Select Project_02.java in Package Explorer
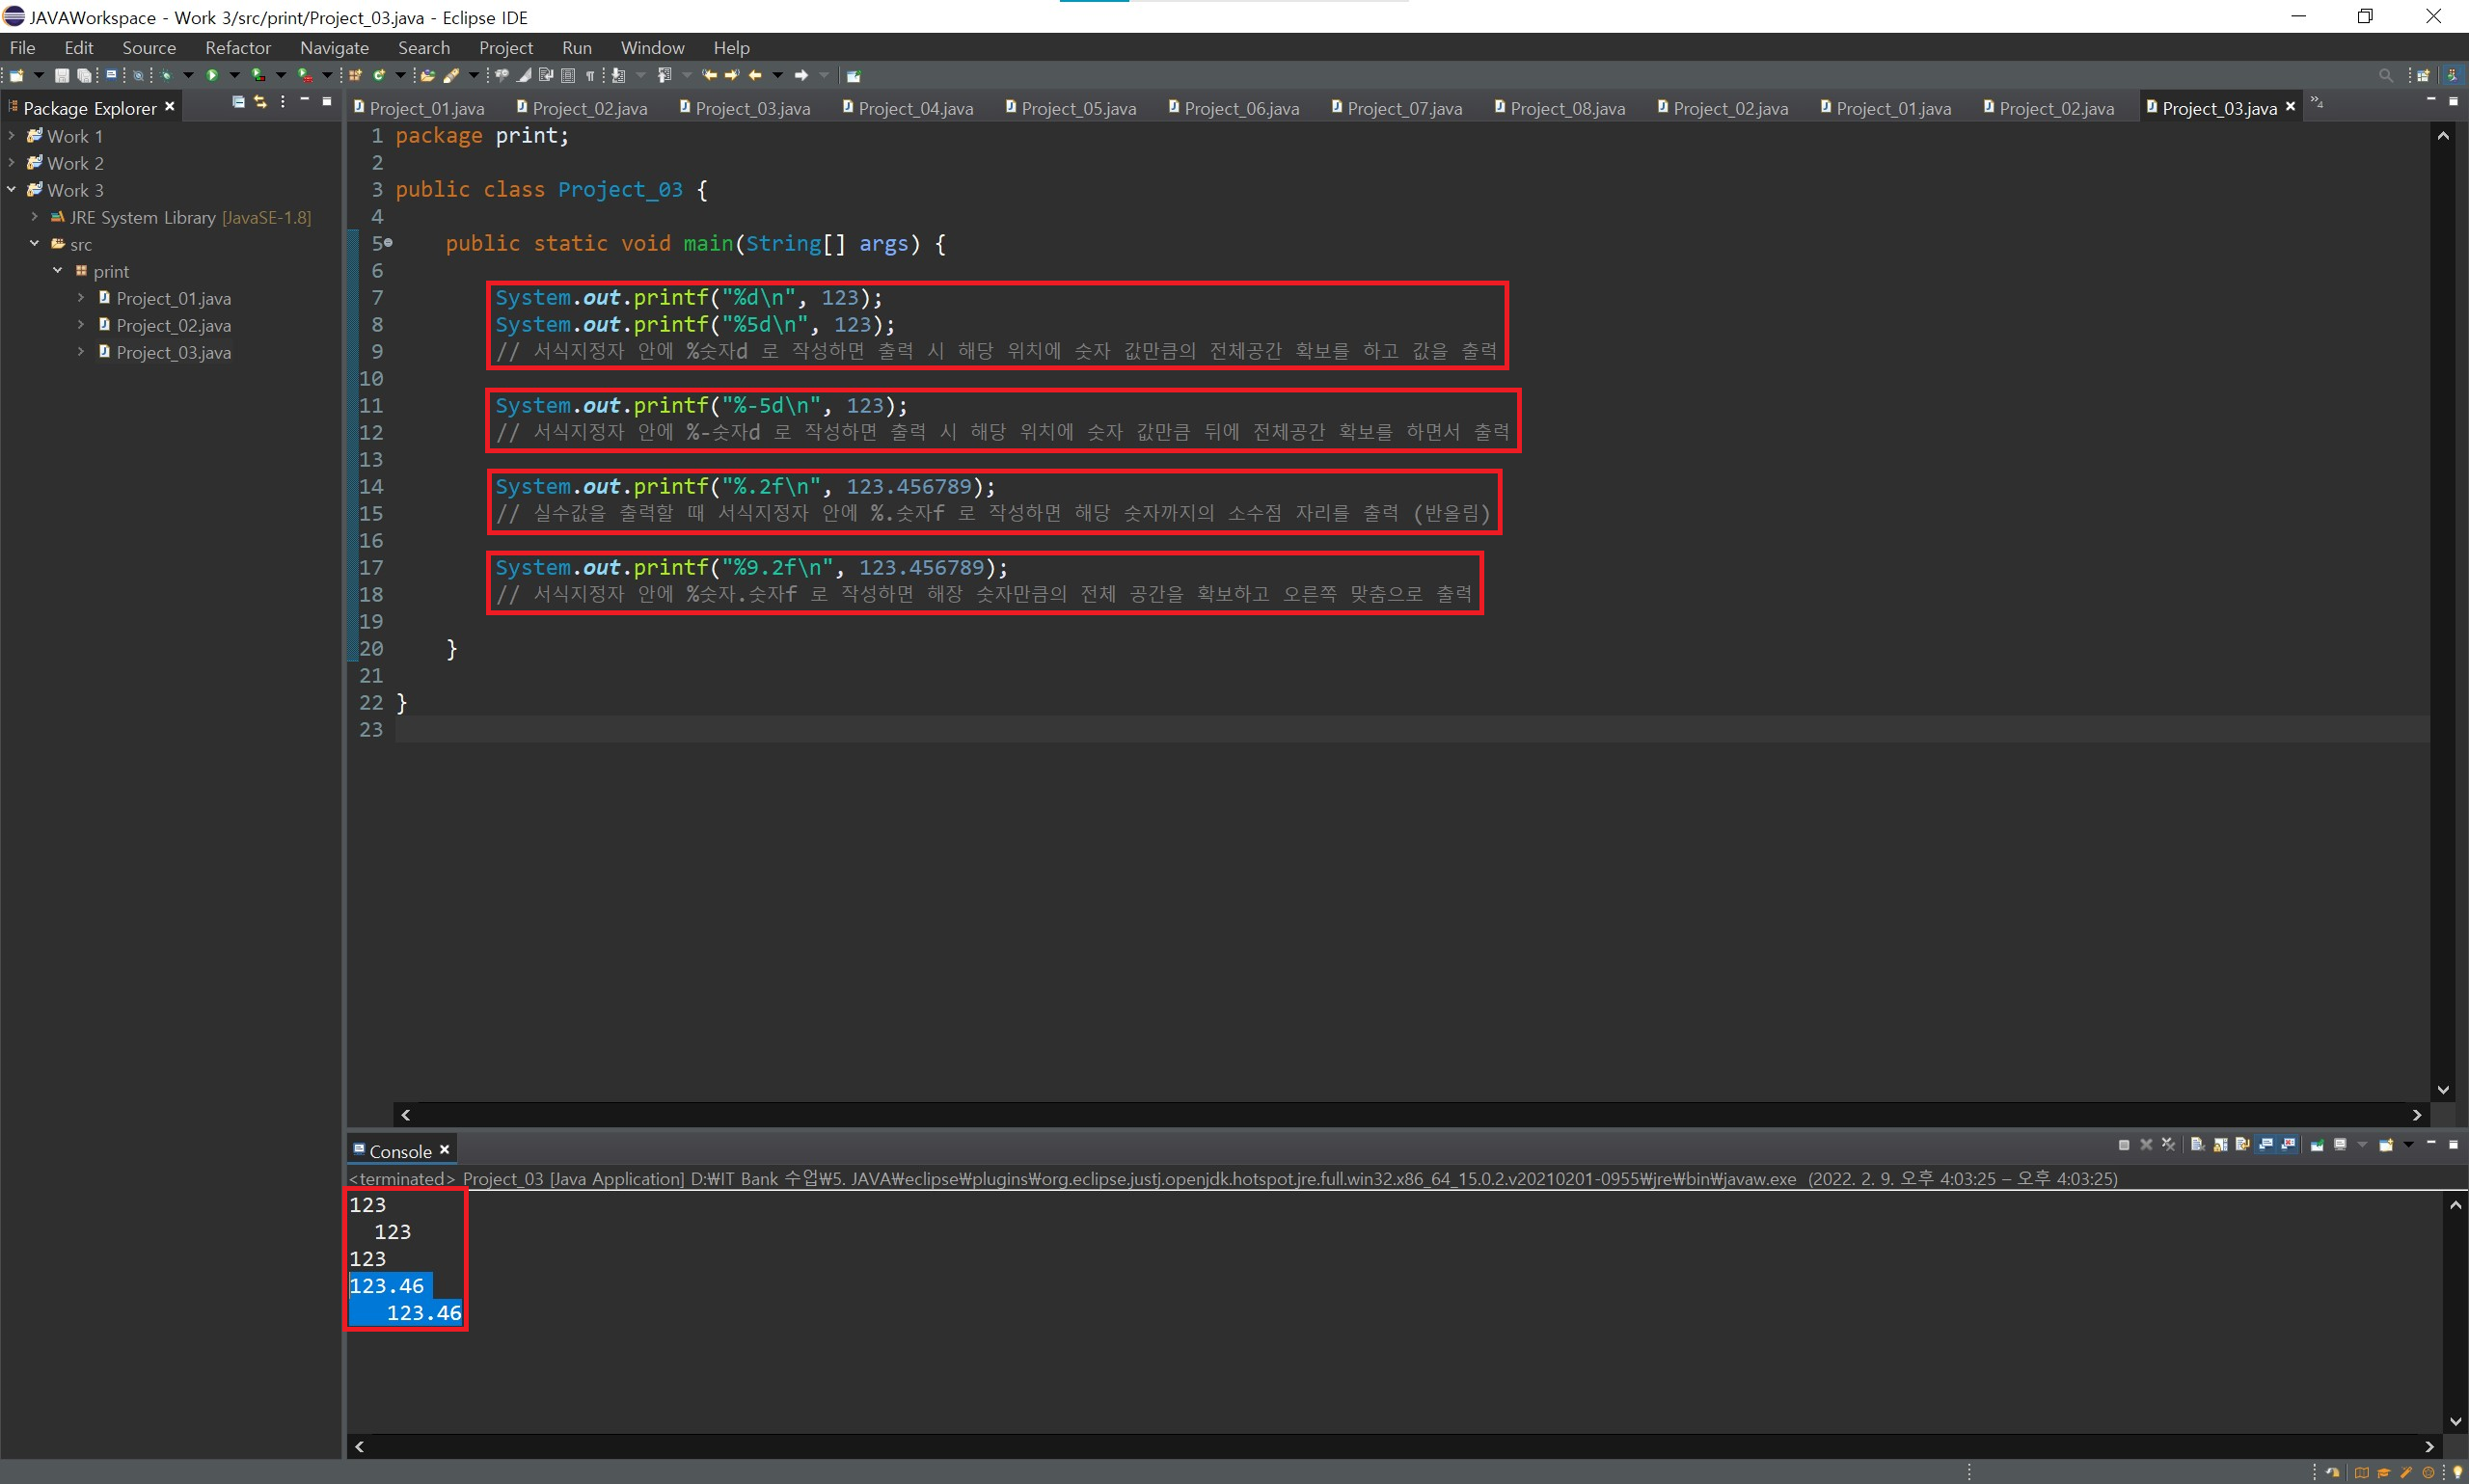The height and width of the screenshot is (1484, 2469). click(x=173, y=325)
